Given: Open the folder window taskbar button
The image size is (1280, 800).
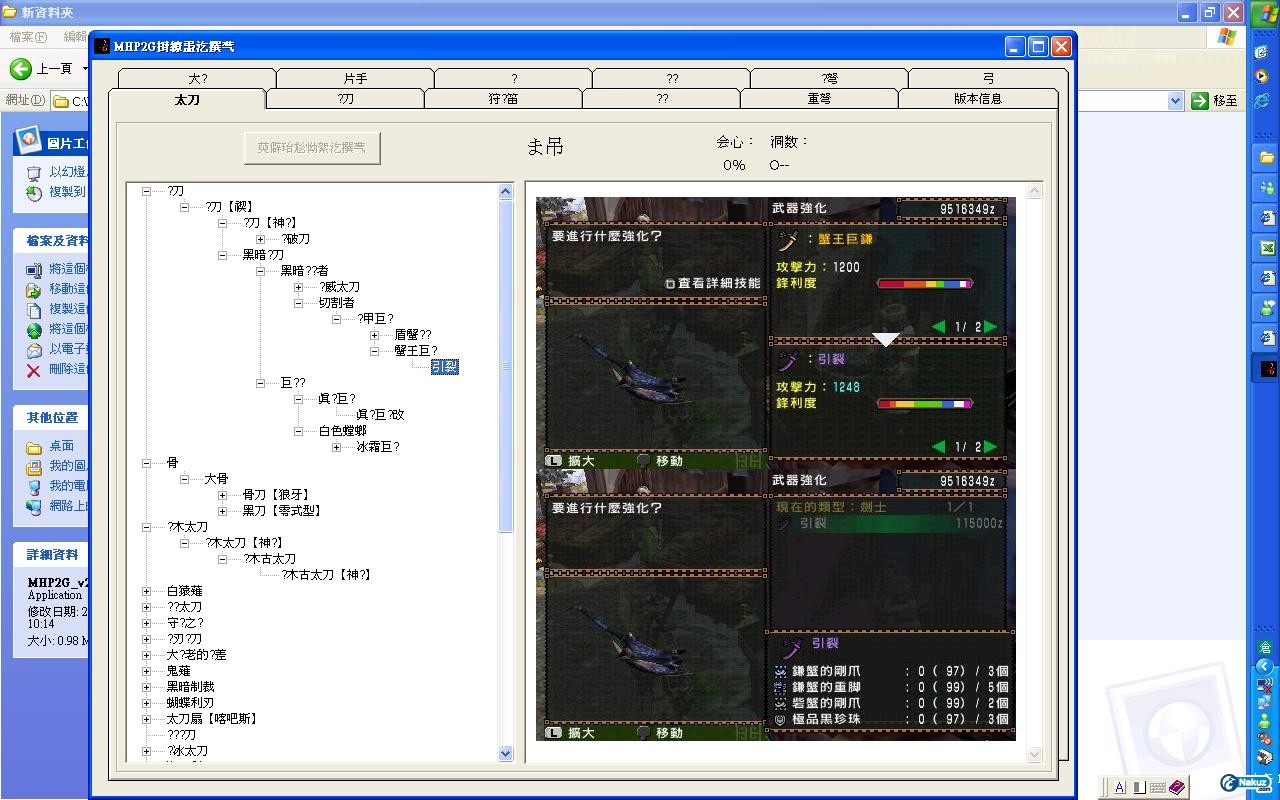Looking at the screenshot, I should pyautogui.click(x=1267, y=157).
